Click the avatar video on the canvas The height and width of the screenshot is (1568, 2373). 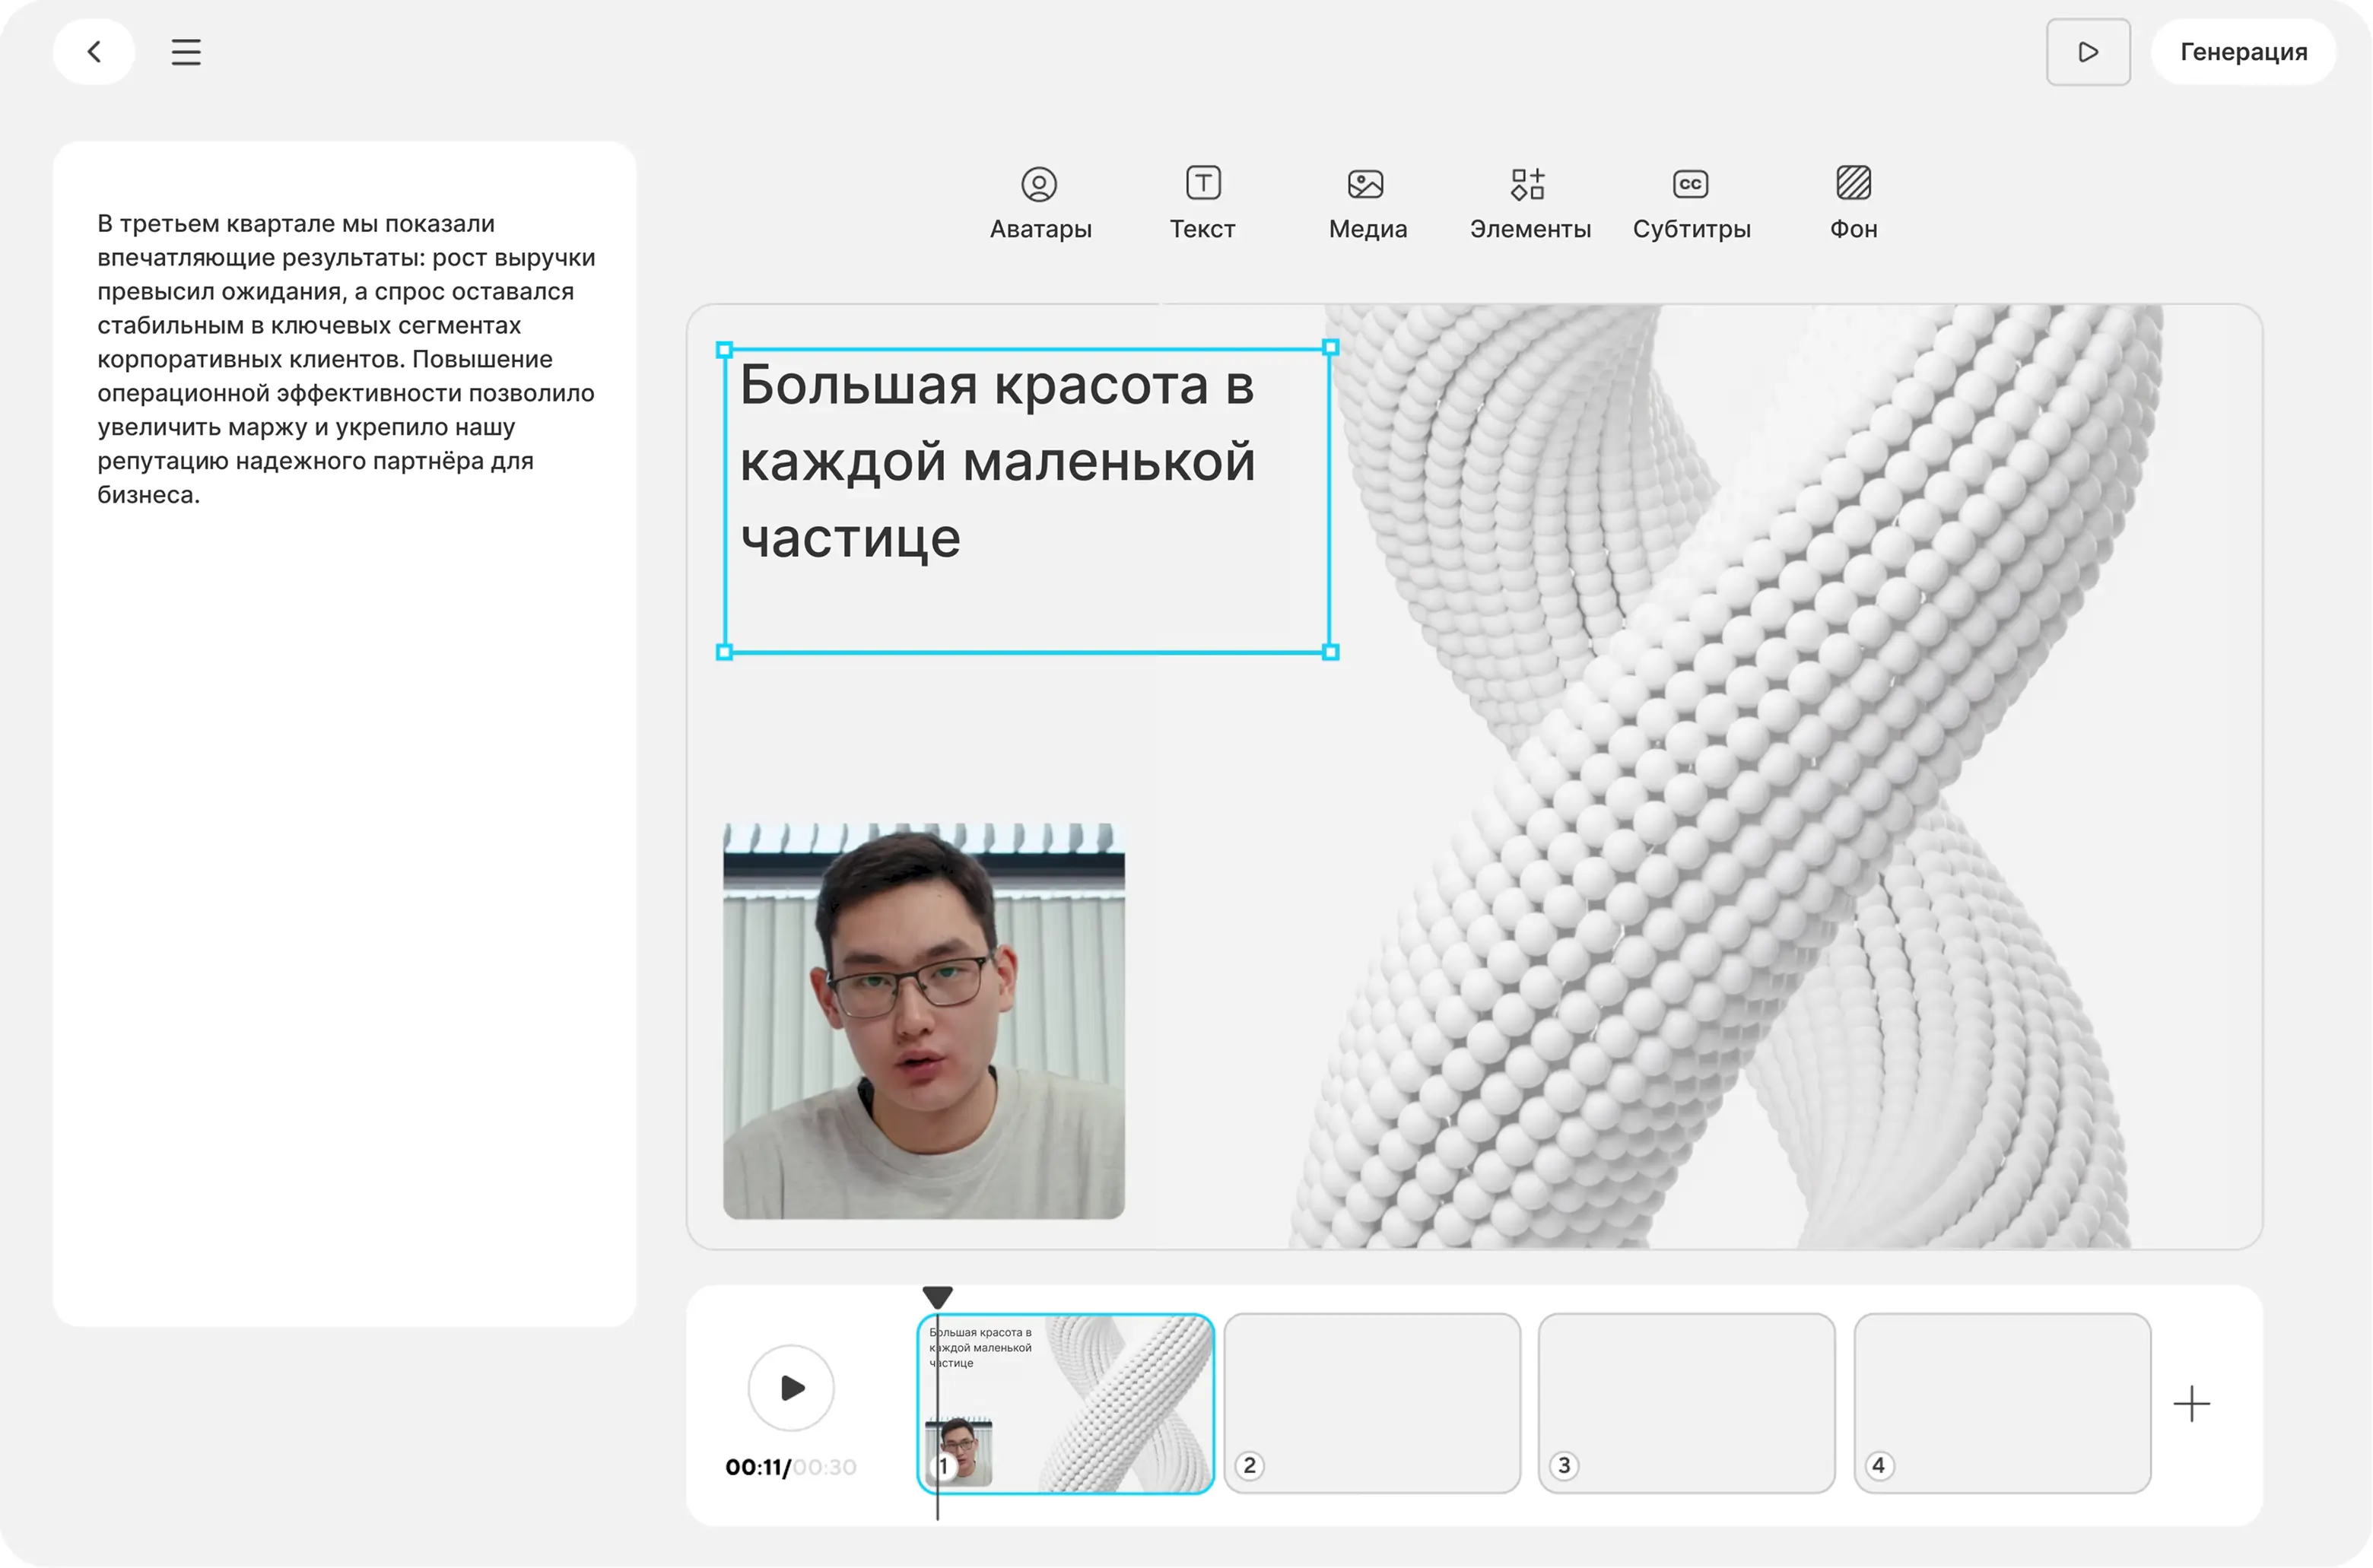[x=923, y=1020]
